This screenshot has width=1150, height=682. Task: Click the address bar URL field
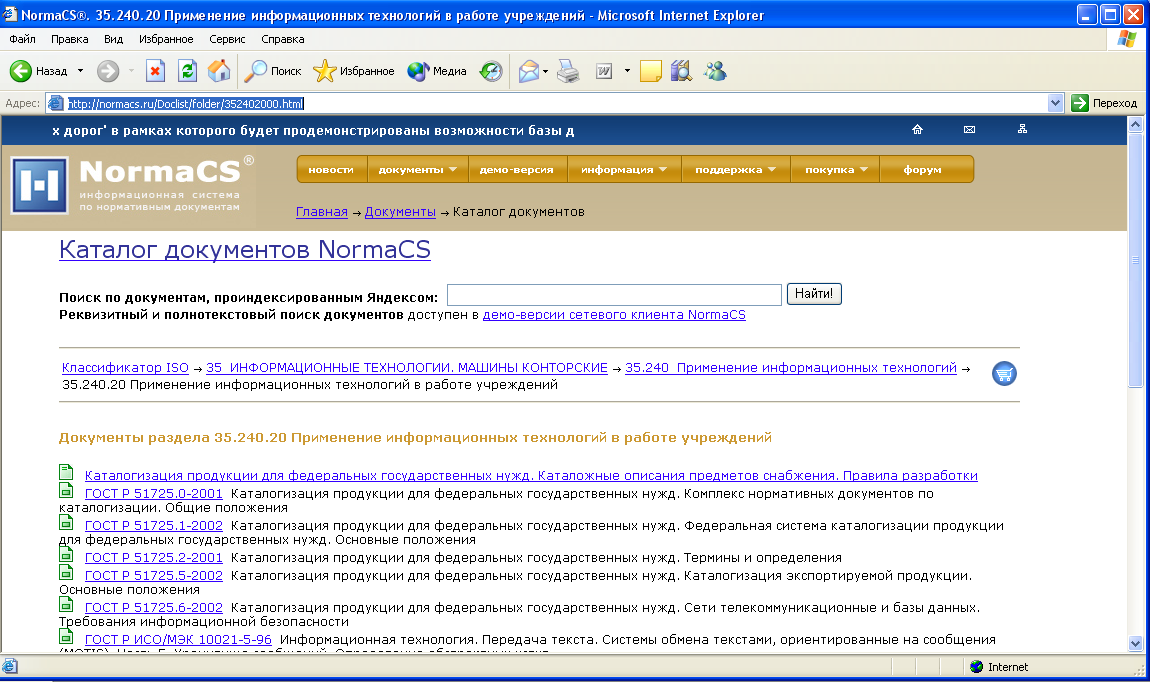pos(546,103)
